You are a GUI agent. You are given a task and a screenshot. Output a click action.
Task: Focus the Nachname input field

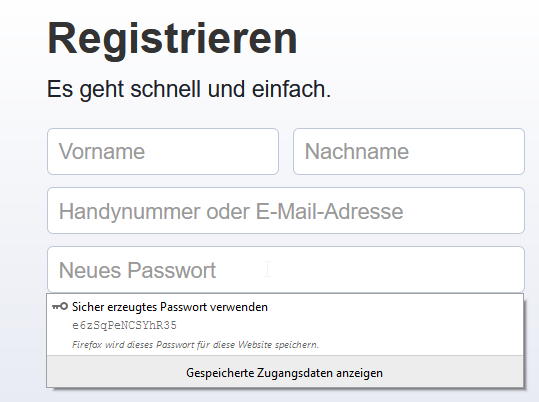tap(409, 152)
